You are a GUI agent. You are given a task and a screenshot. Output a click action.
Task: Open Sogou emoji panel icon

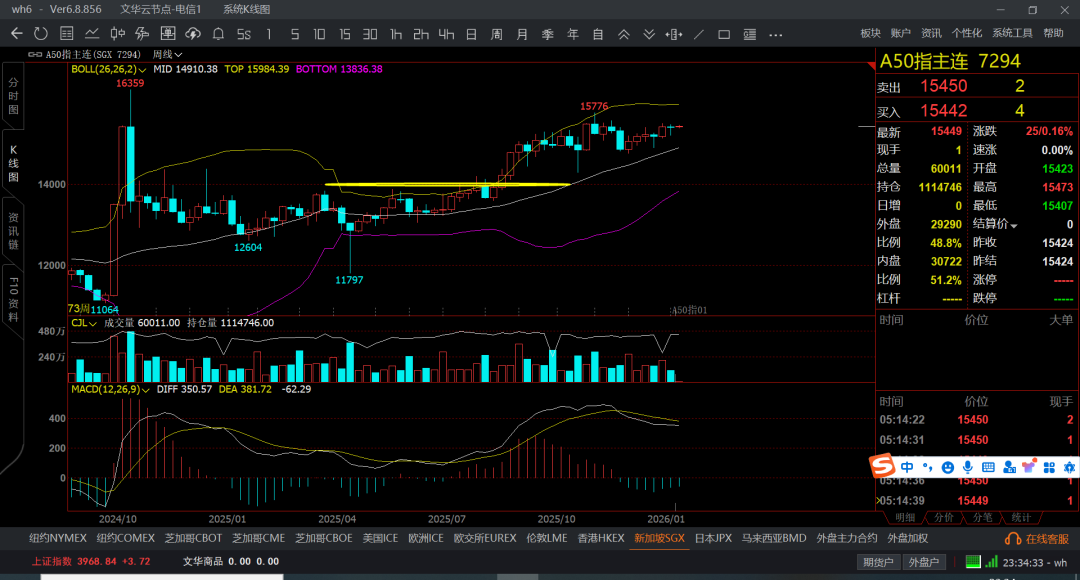click(x=948, y=468)
